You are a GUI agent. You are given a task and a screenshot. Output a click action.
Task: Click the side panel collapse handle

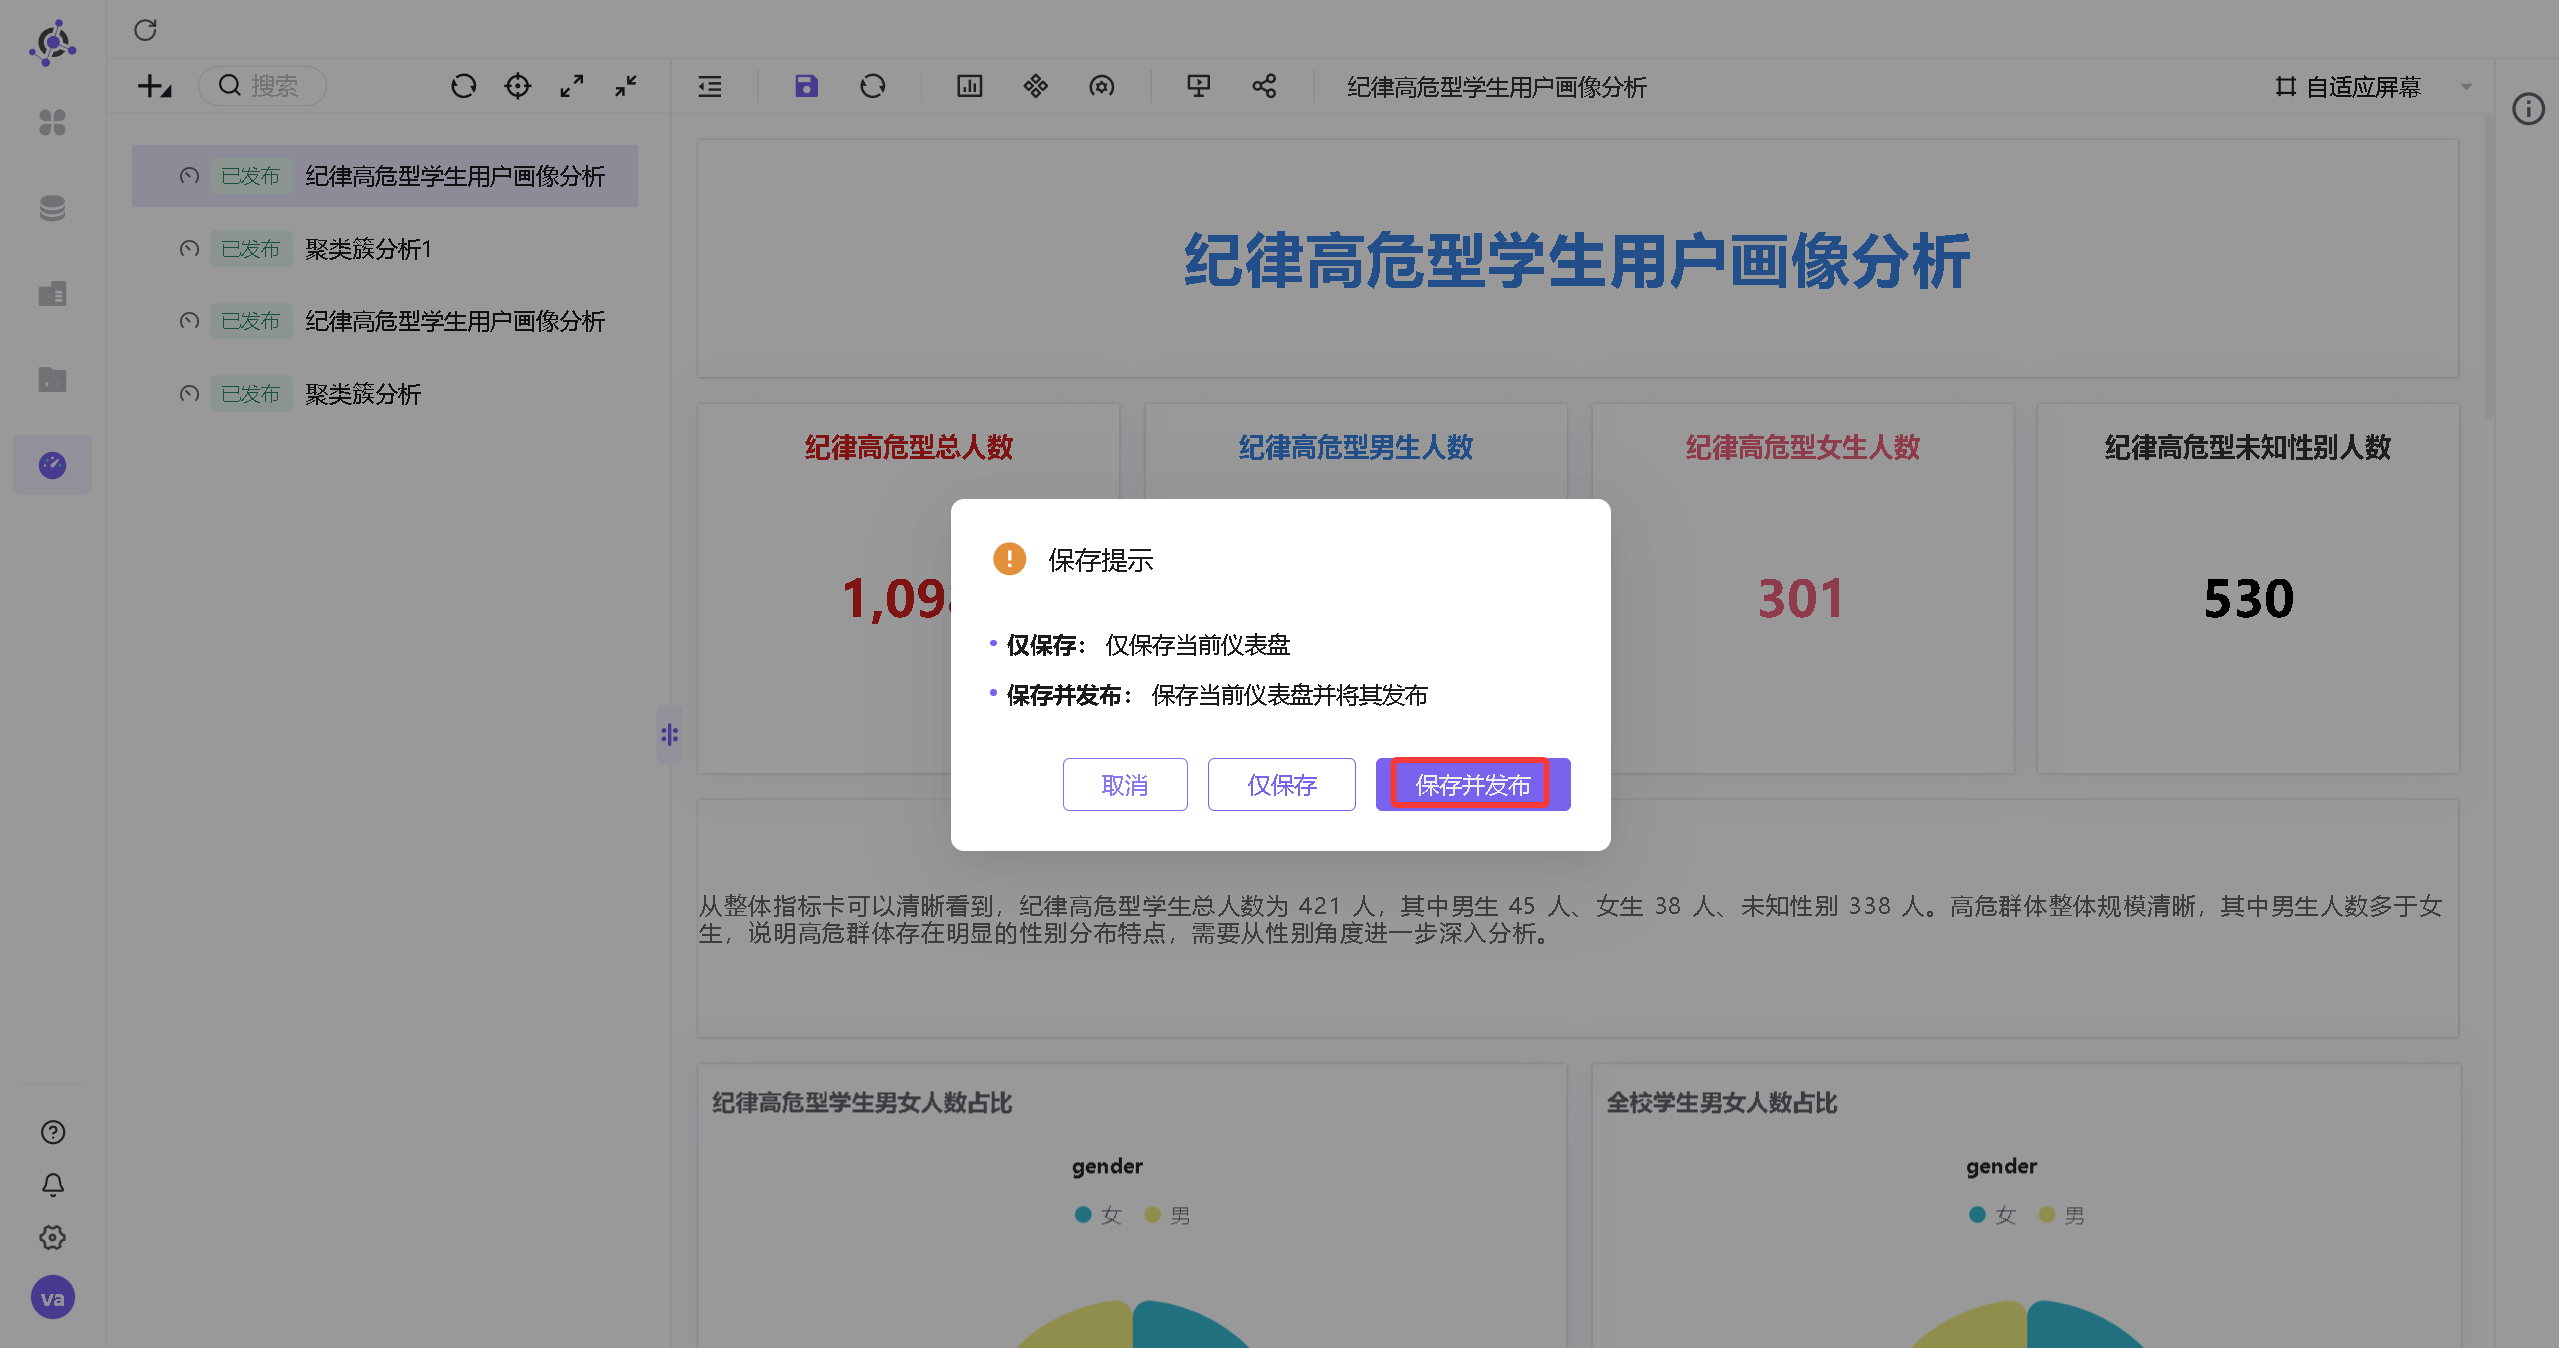tap(669, 735)
